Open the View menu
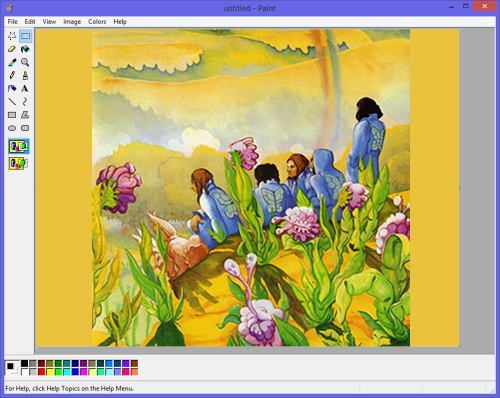The width and height of the screenshot is (500, 398). [49, 22]
